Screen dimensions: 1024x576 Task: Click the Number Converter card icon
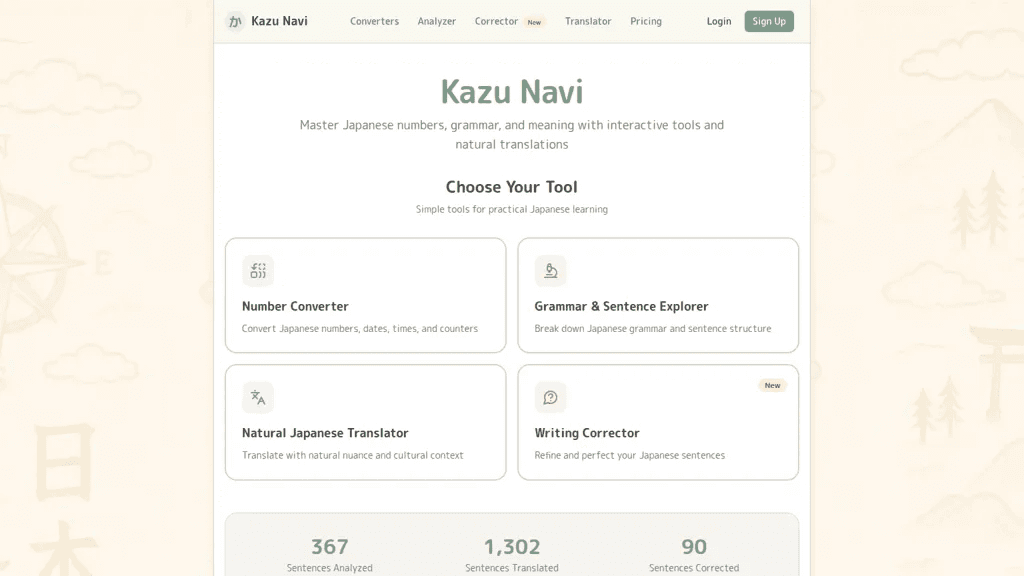[x=258, y=270]
